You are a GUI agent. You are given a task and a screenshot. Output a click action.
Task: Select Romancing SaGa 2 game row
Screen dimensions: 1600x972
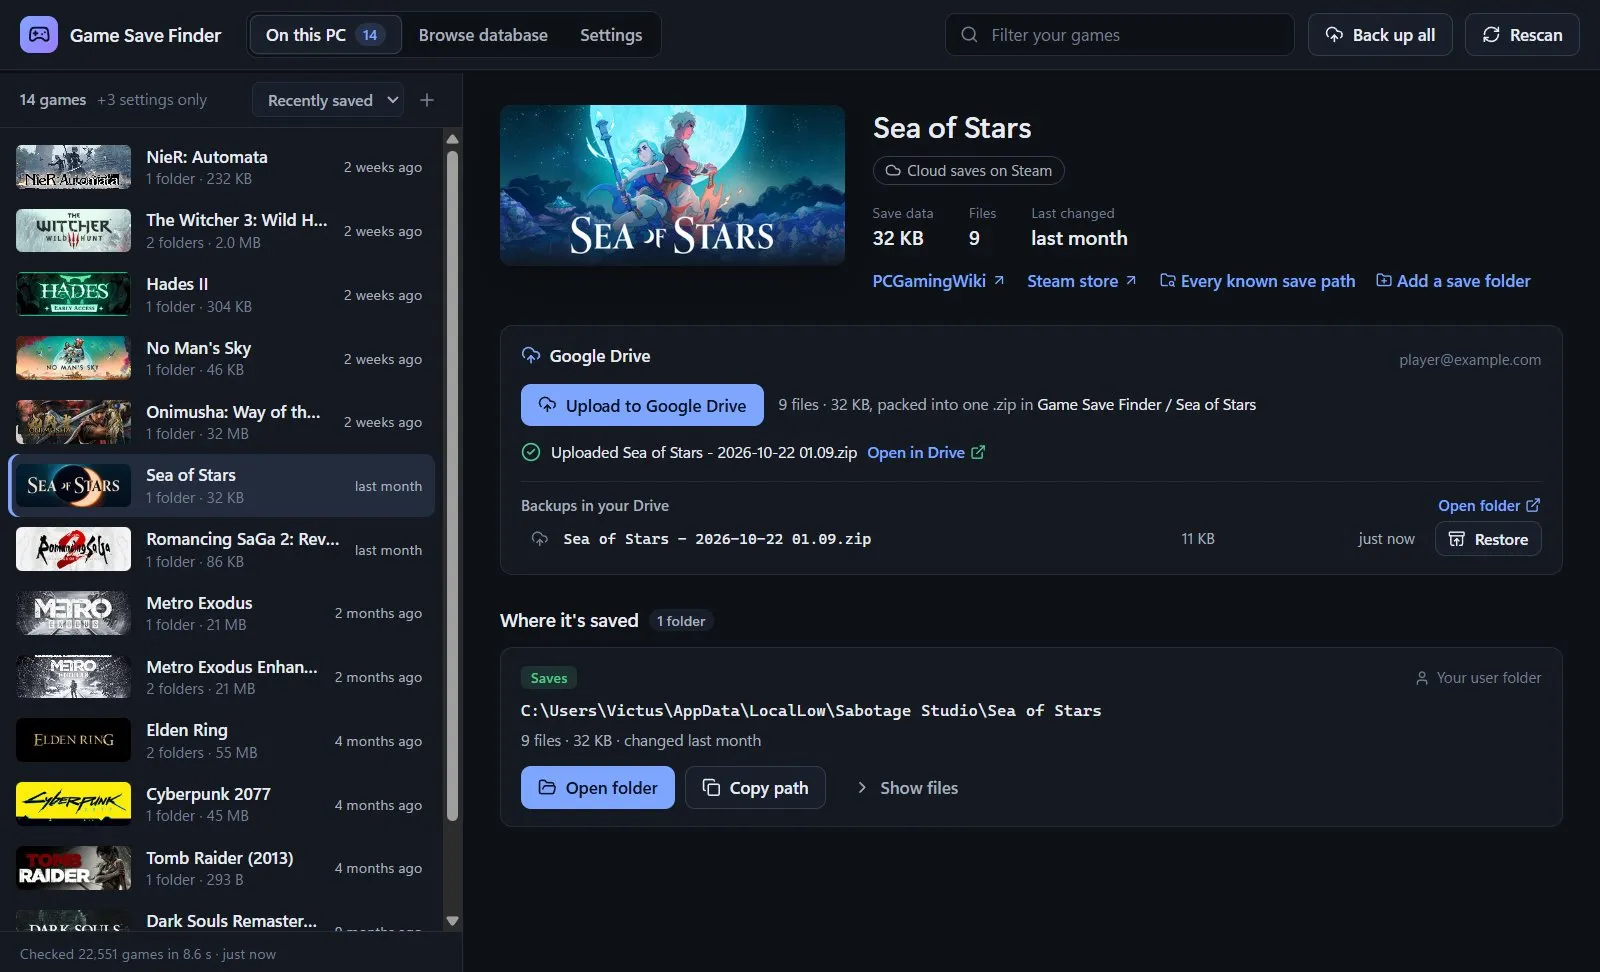click(222, 549)
